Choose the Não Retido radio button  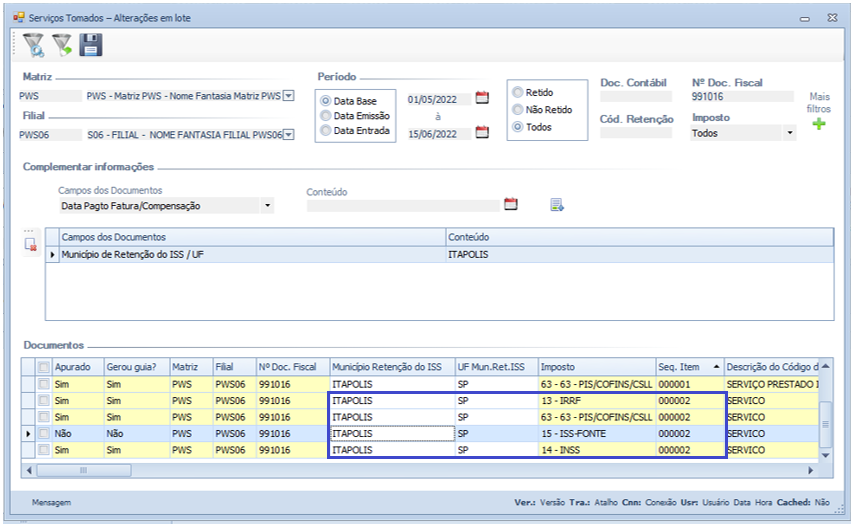[517, 110]
